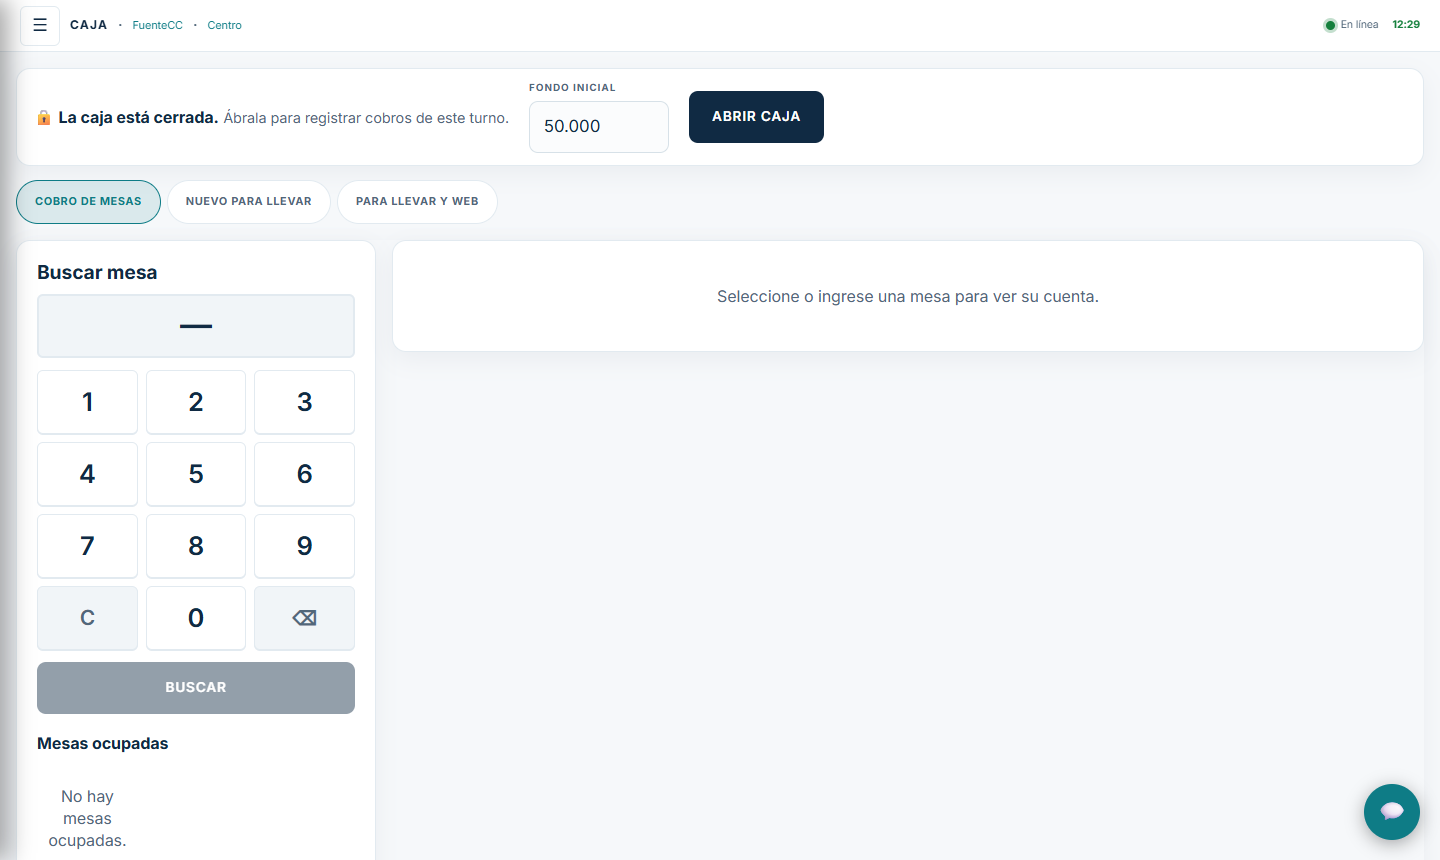
Task: Click the green En línea status indicator
Action: pos(1330,25)
